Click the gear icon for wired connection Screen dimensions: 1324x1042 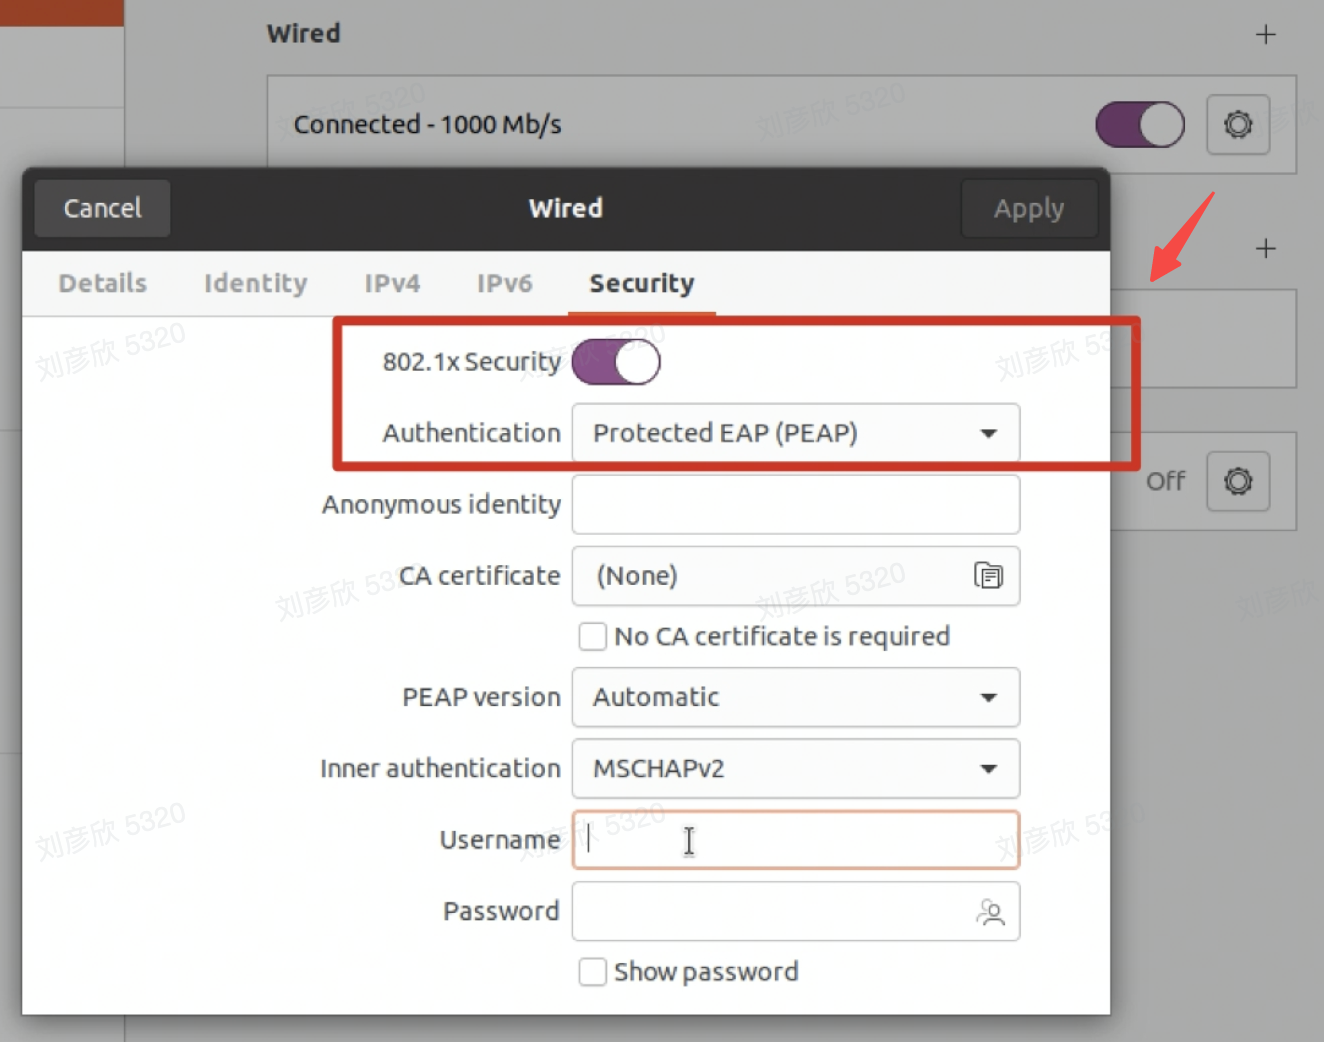(1237, 125)
